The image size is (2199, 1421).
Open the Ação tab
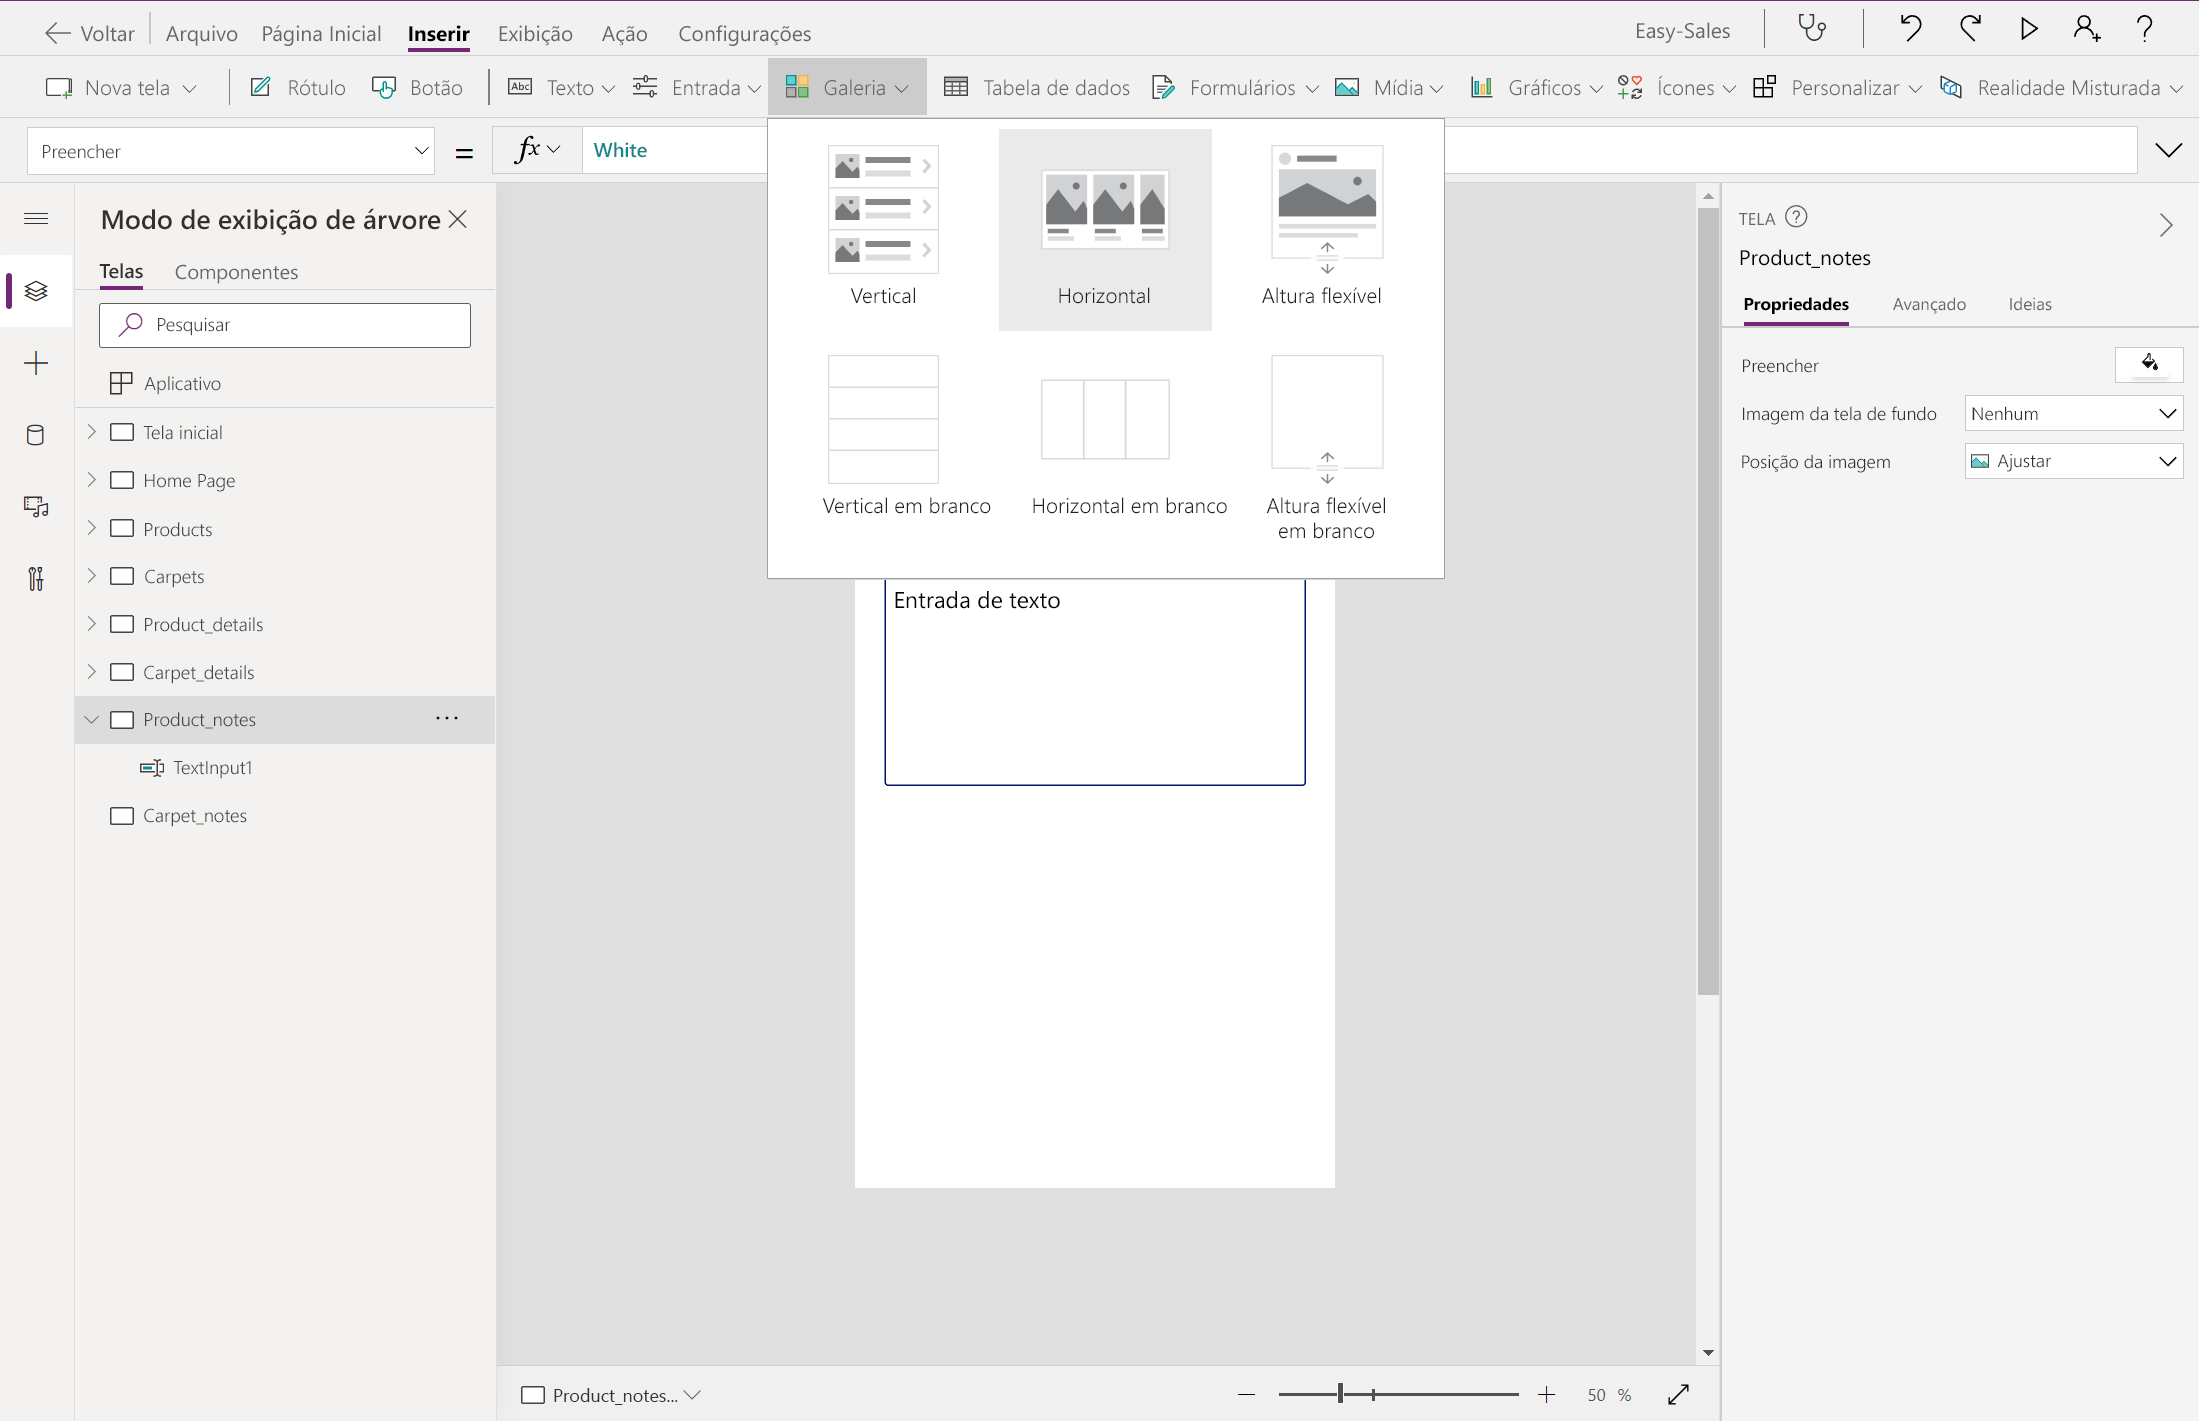625,33
